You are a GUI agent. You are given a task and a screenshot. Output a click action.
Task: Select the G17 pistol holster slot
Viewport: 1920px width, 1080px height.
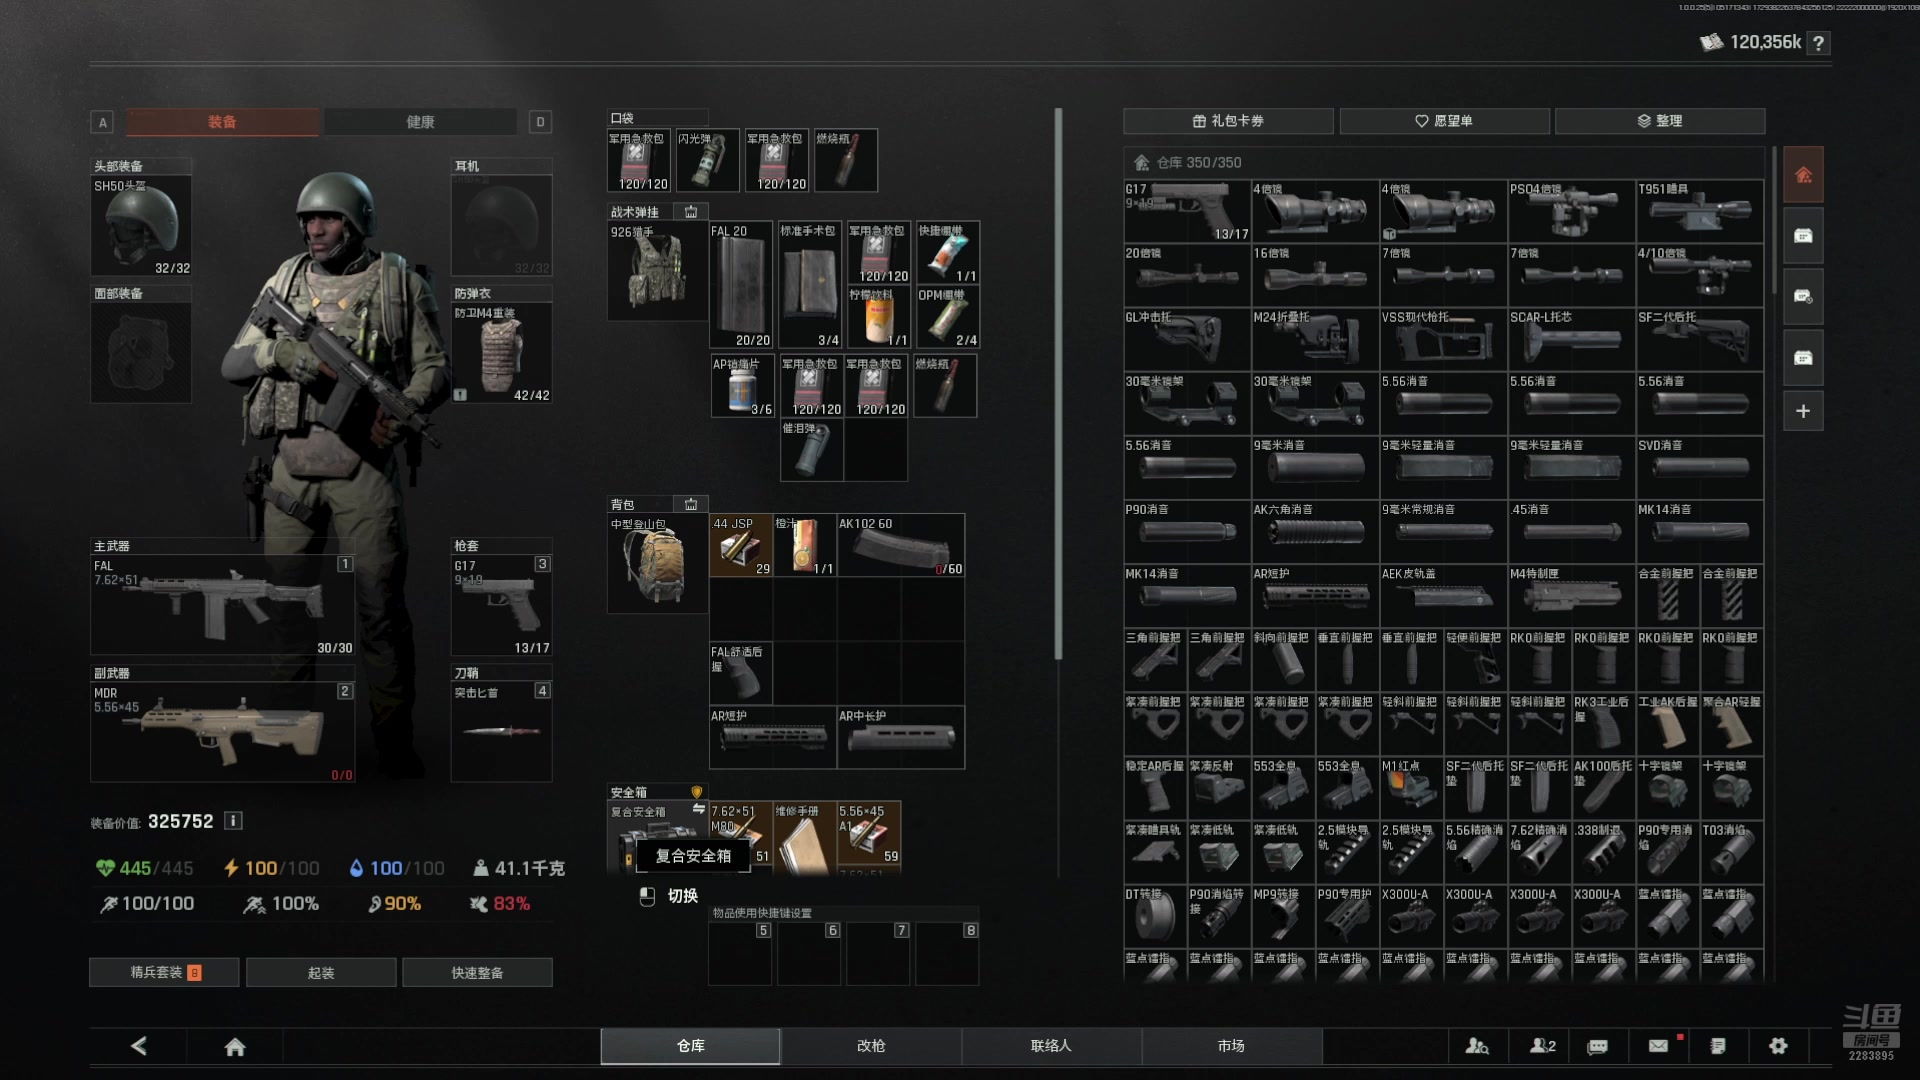click(501, 605)
